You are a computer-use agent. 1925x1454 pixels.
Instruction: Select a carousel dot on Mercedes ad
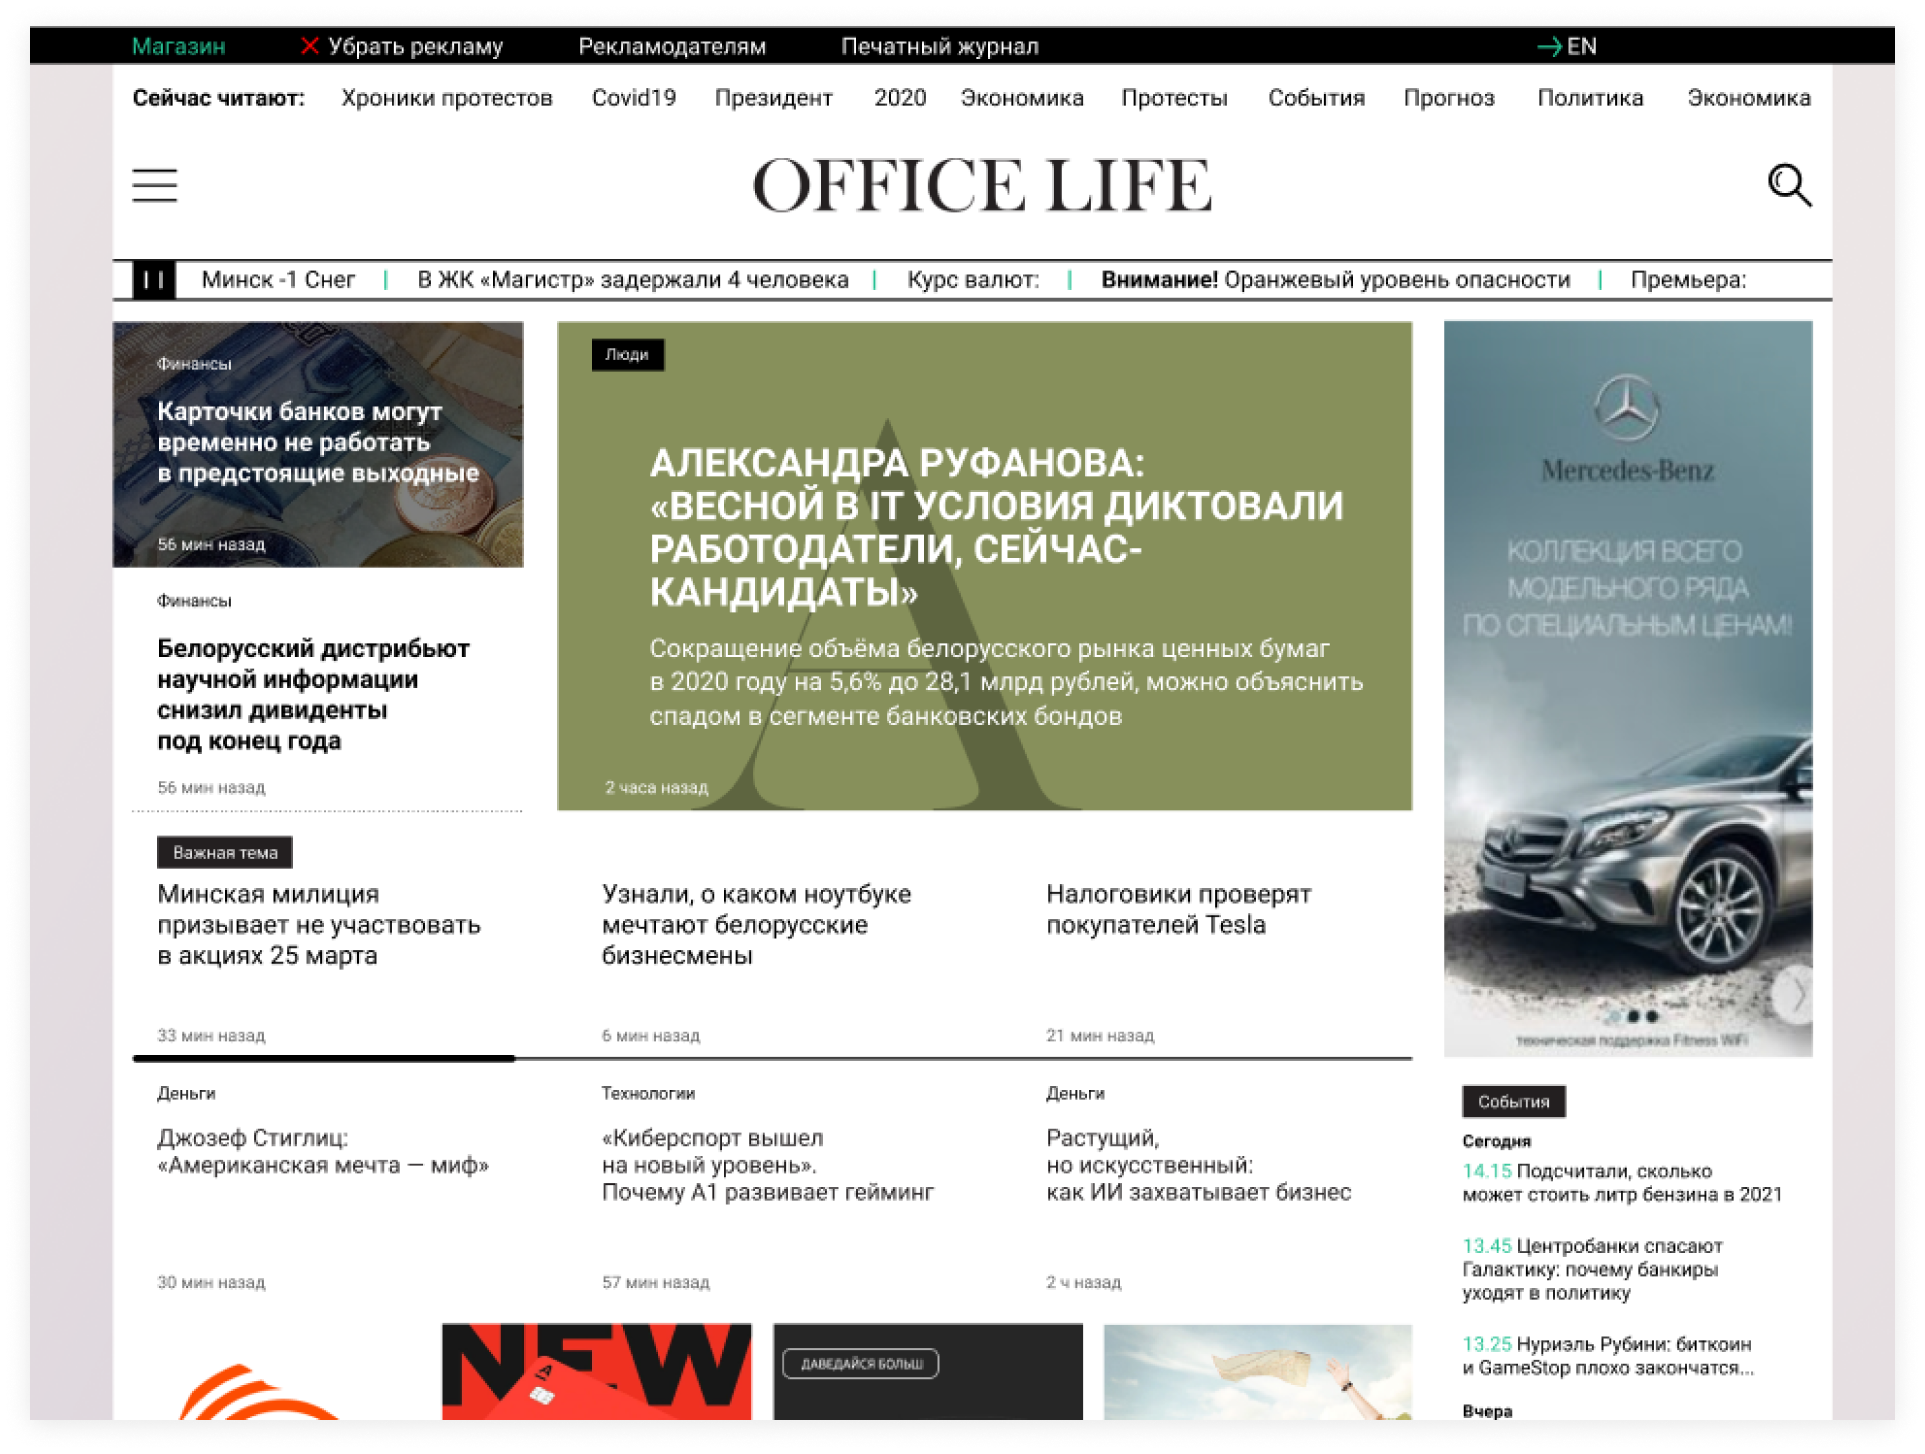(x=1633, y=1016)
